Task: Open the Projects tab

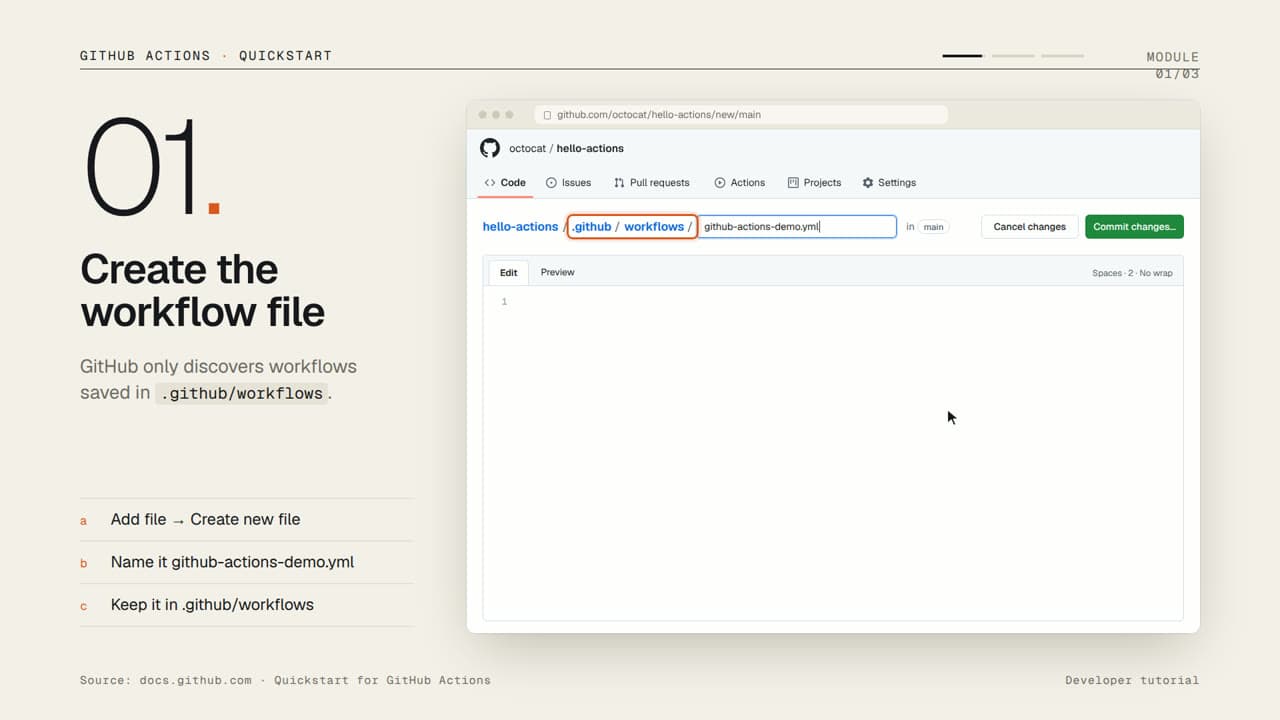Action: [815, 183]
